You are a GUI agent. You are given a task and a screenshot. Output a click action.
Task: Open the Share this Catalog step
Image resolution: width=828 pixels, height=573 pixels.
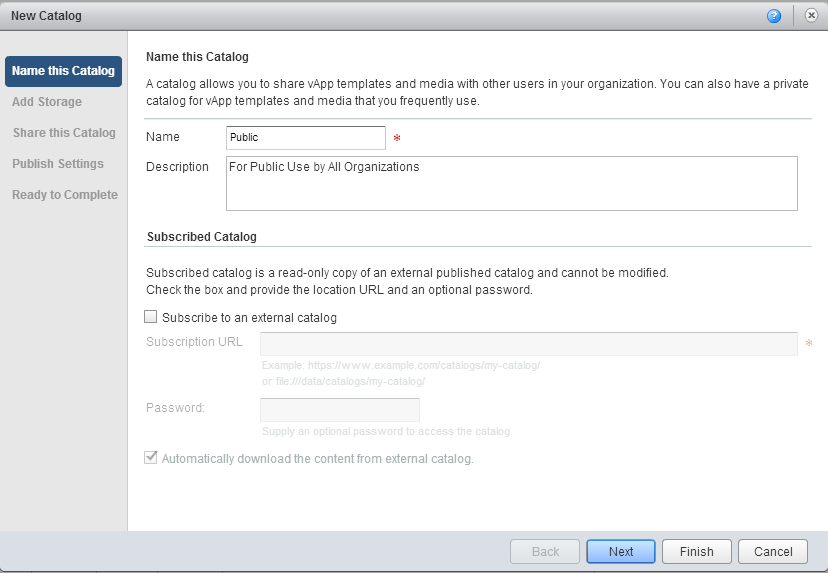(x=64, y=133)
